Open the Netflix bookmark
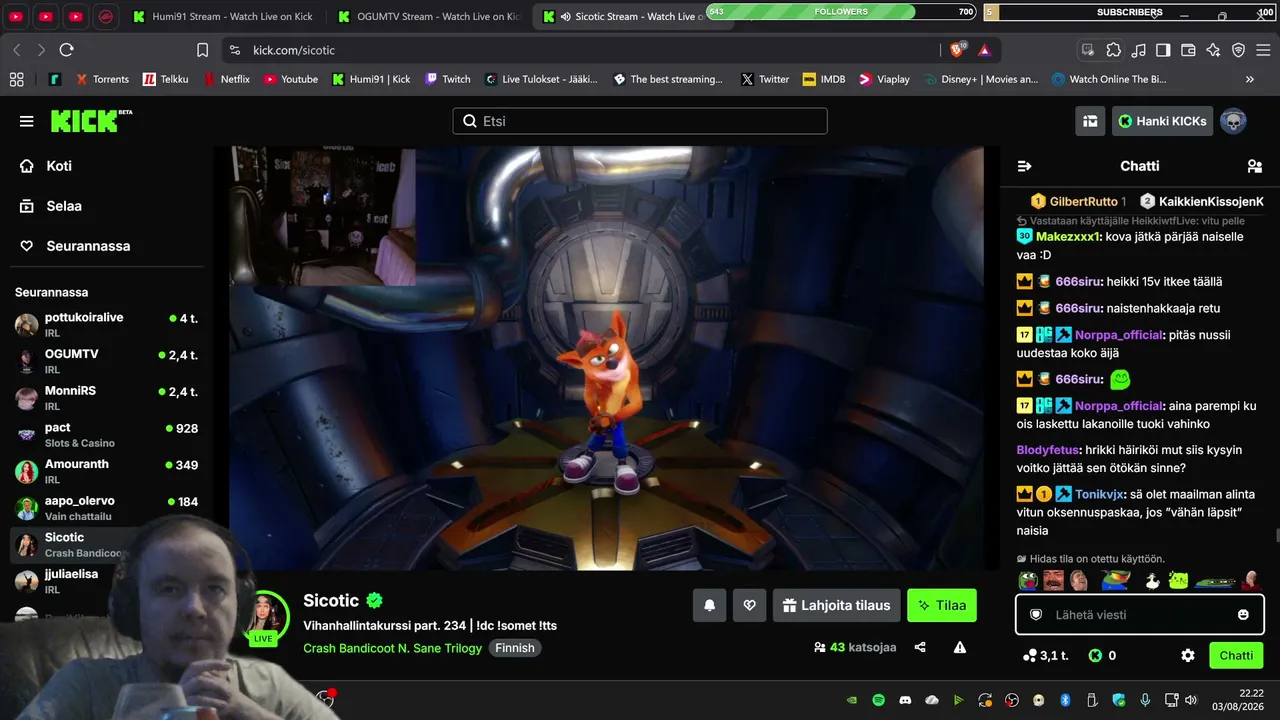 click(x=227, y=79)
